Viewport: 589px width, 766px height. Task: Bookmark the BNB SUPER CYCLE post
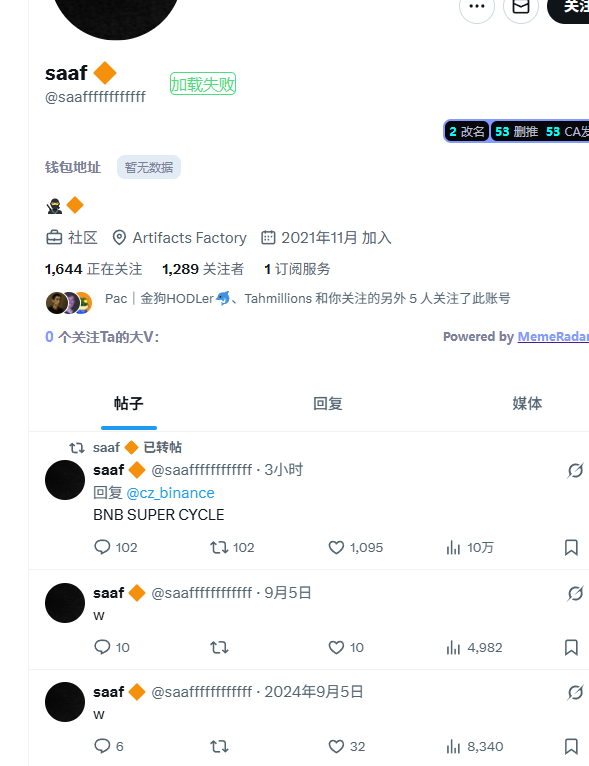pos(571,547)
